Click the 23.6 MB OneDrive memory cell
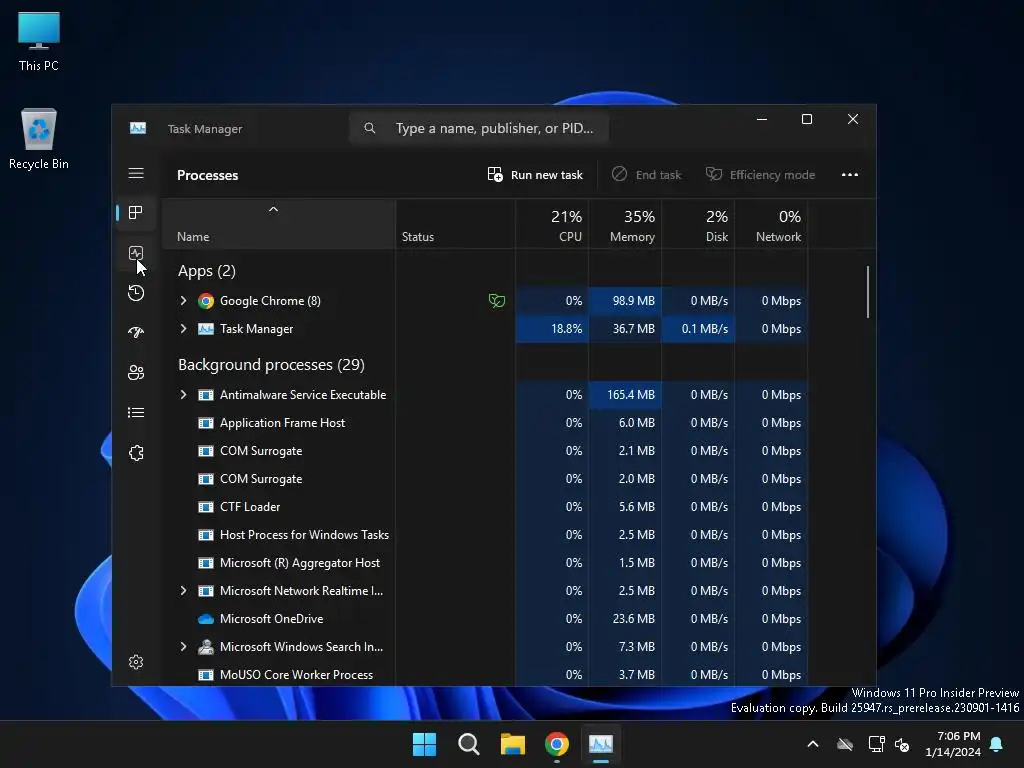The image size is (1024, 768). [625, 618]
